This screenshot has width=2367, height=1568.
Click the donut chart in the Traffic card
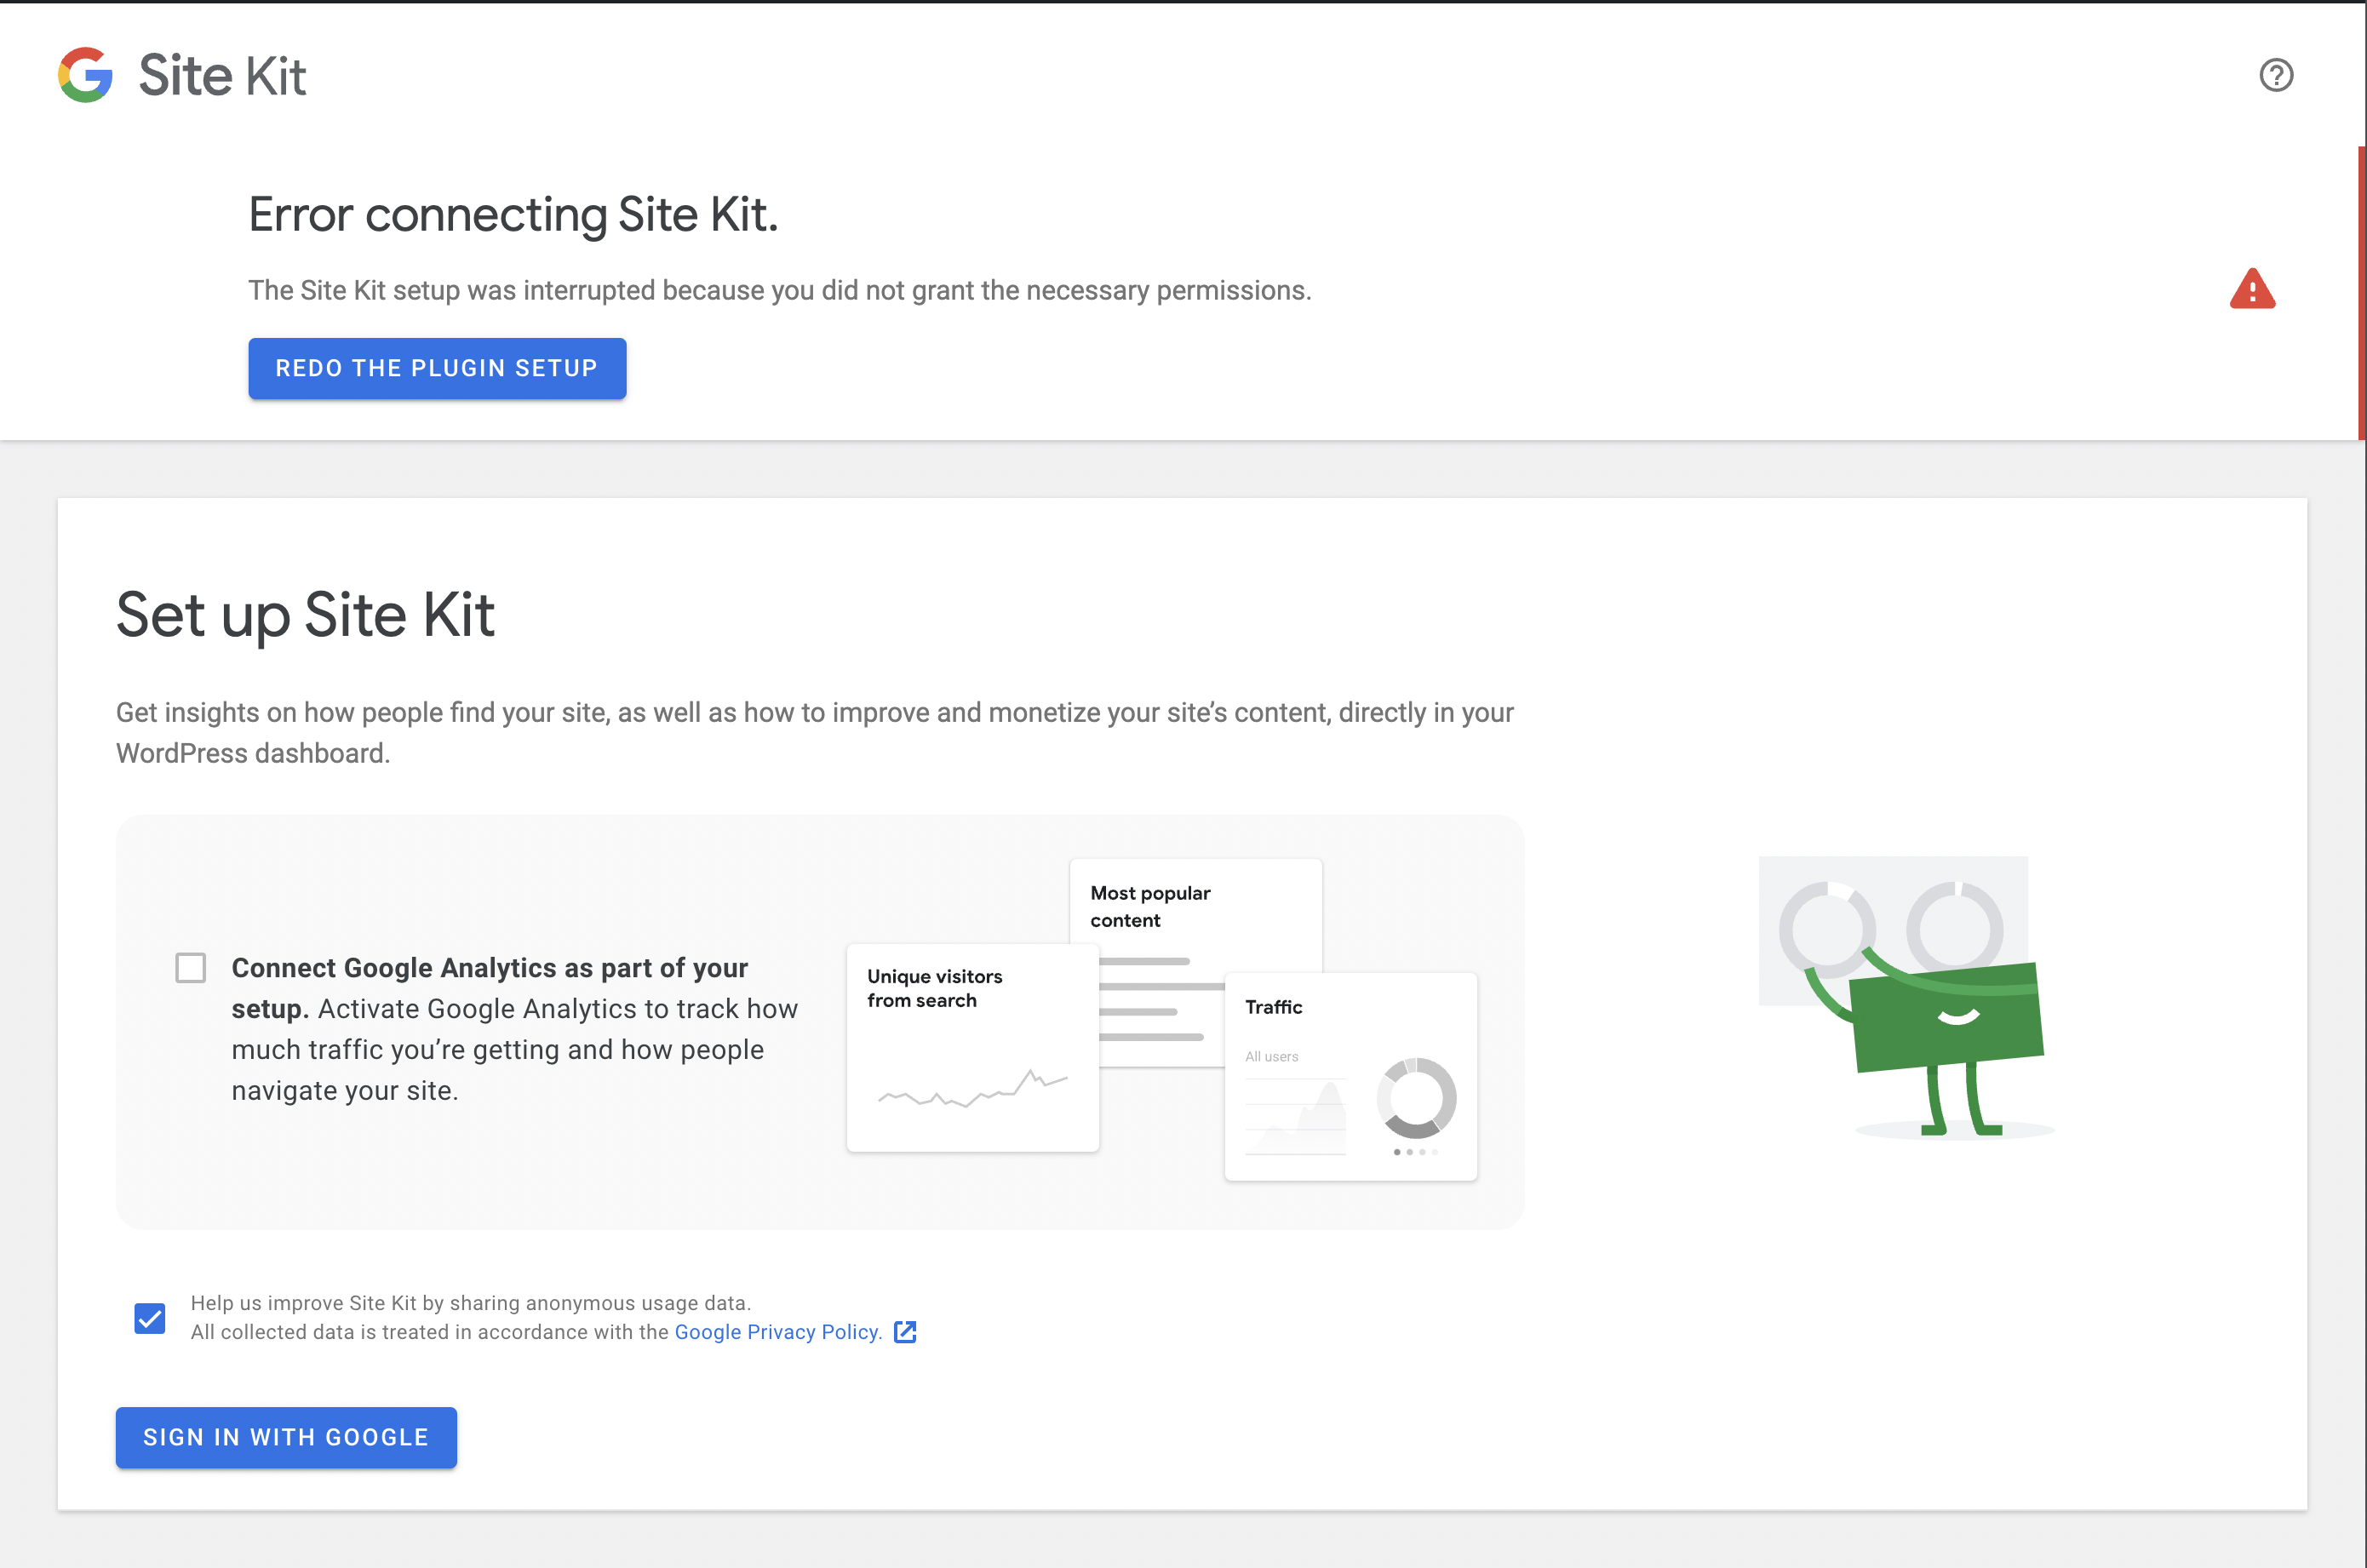click(1418, 1097)
